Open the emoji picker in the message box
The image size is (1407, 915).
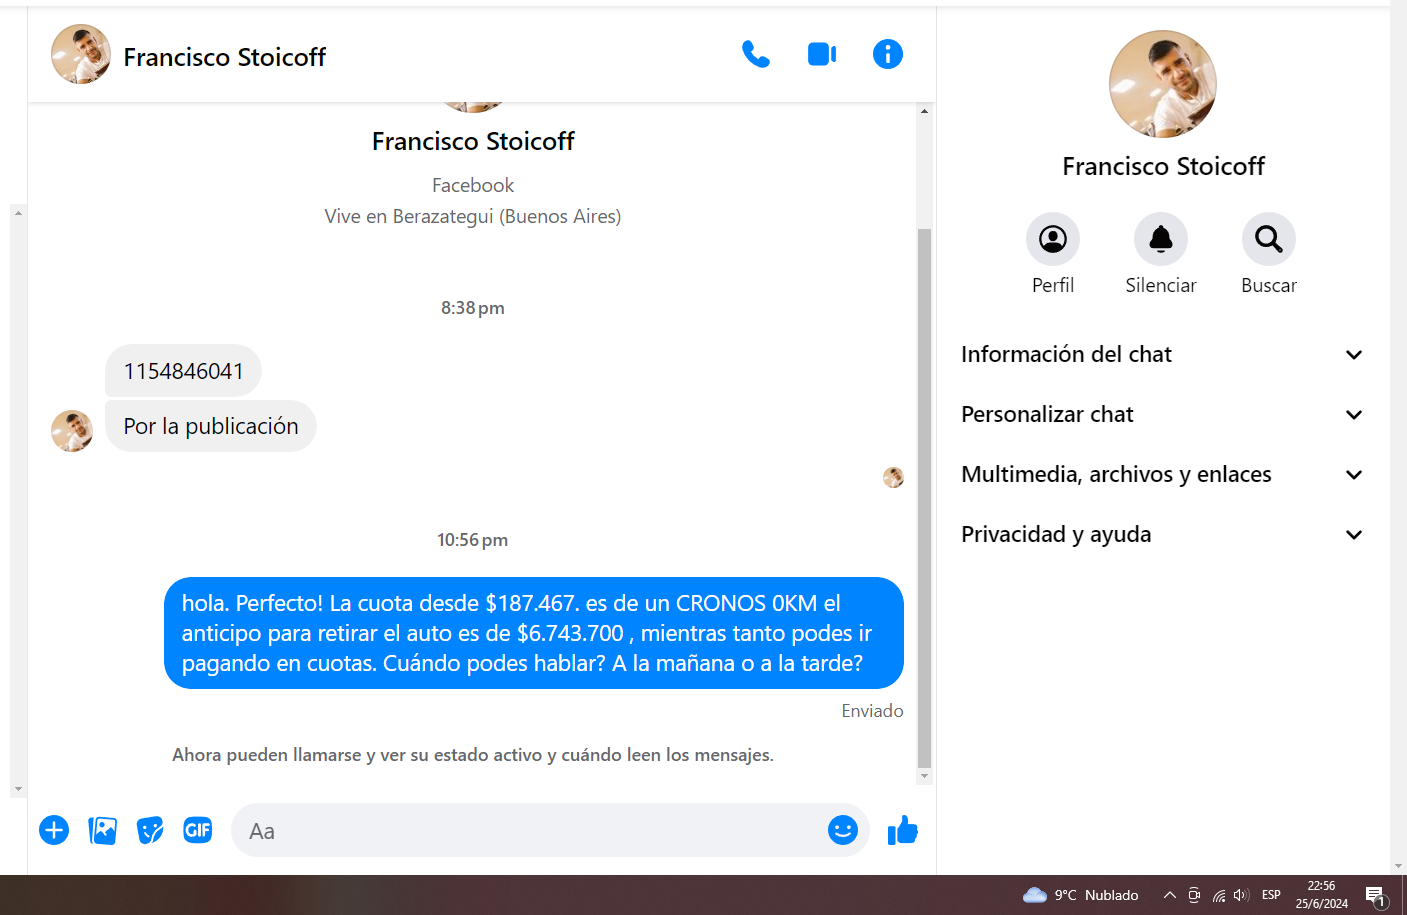tap(843, 830)
